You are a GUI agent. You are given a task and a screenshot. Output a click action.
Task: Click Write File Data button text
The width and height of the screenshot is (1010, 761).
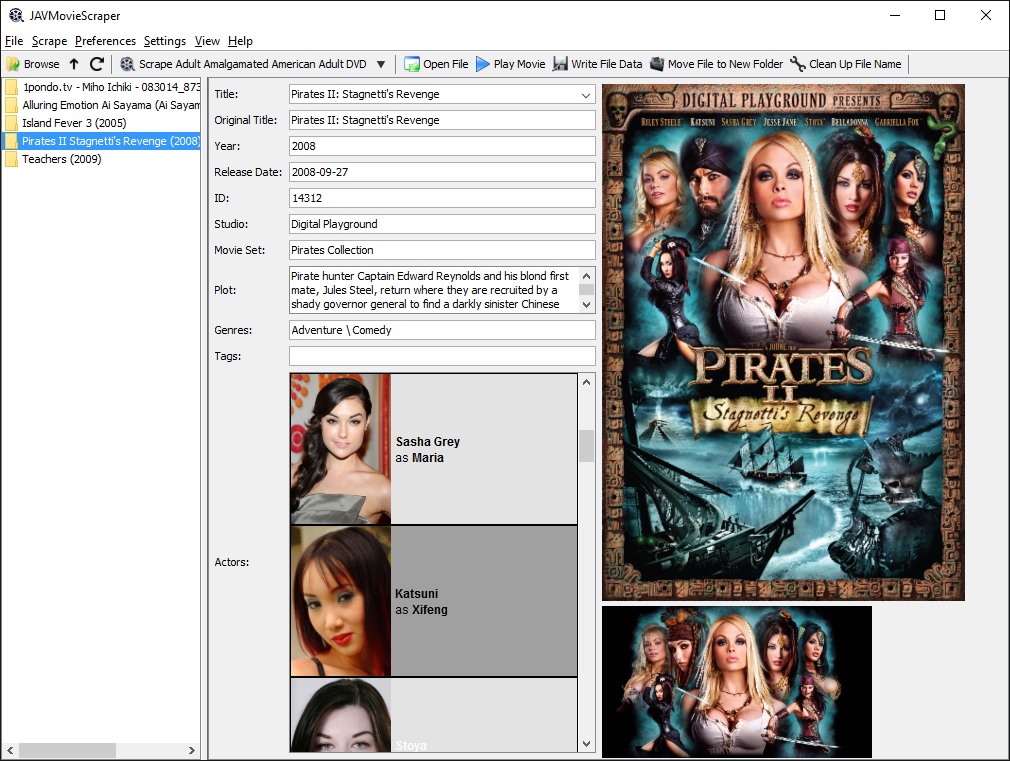pos(607,64)
